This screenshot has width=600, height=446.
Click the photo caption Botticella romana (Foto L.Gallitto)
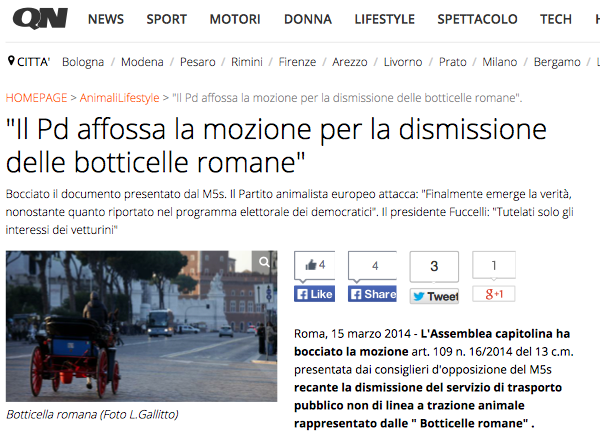pos(92,415)
